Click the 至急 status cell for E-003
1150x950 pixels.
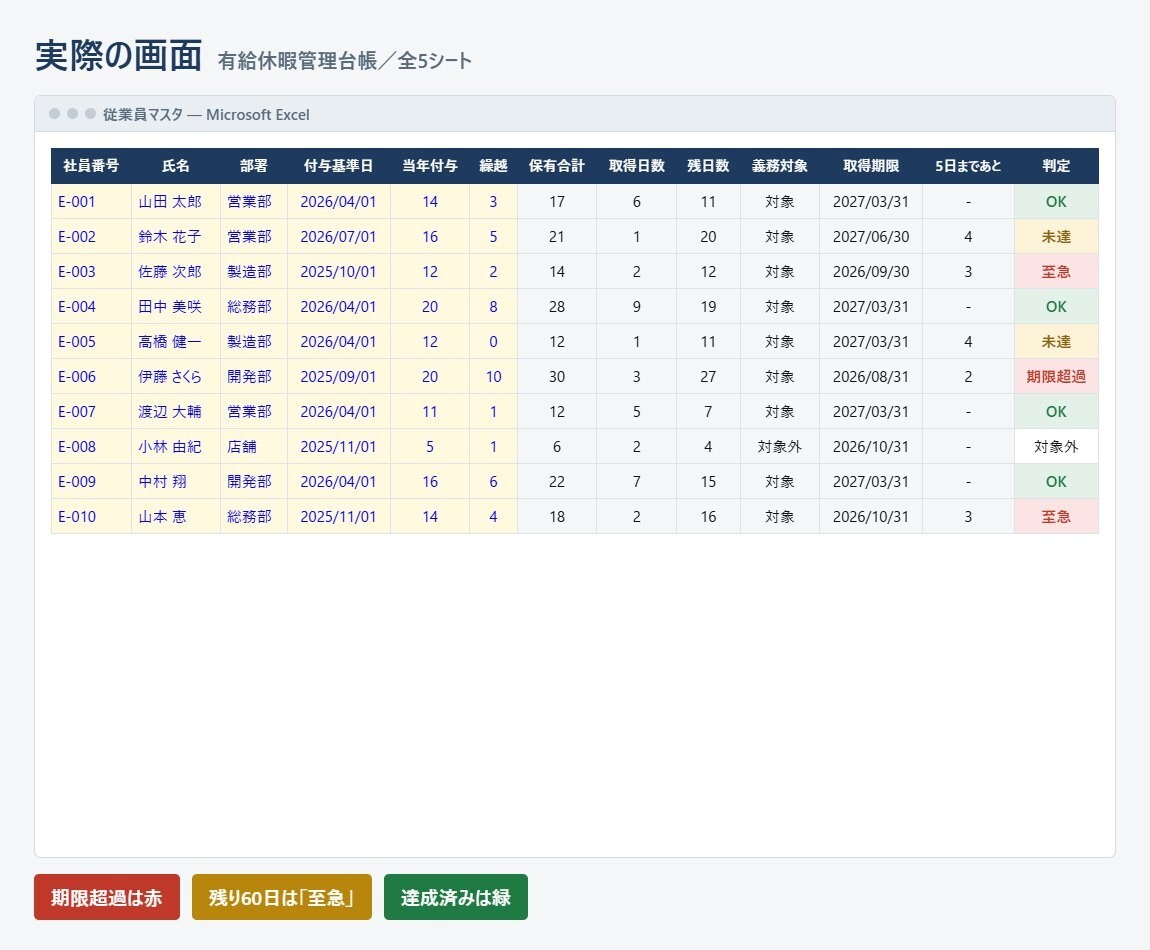(1056, 271)
